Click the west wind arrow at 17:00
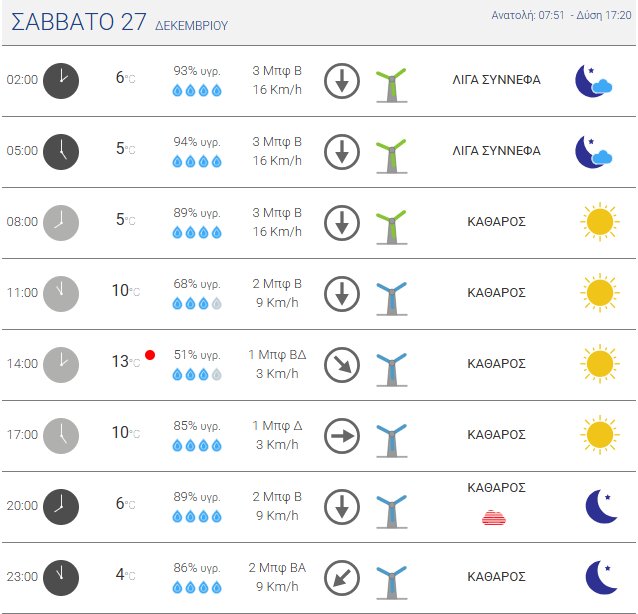 [x=342, y=435]
